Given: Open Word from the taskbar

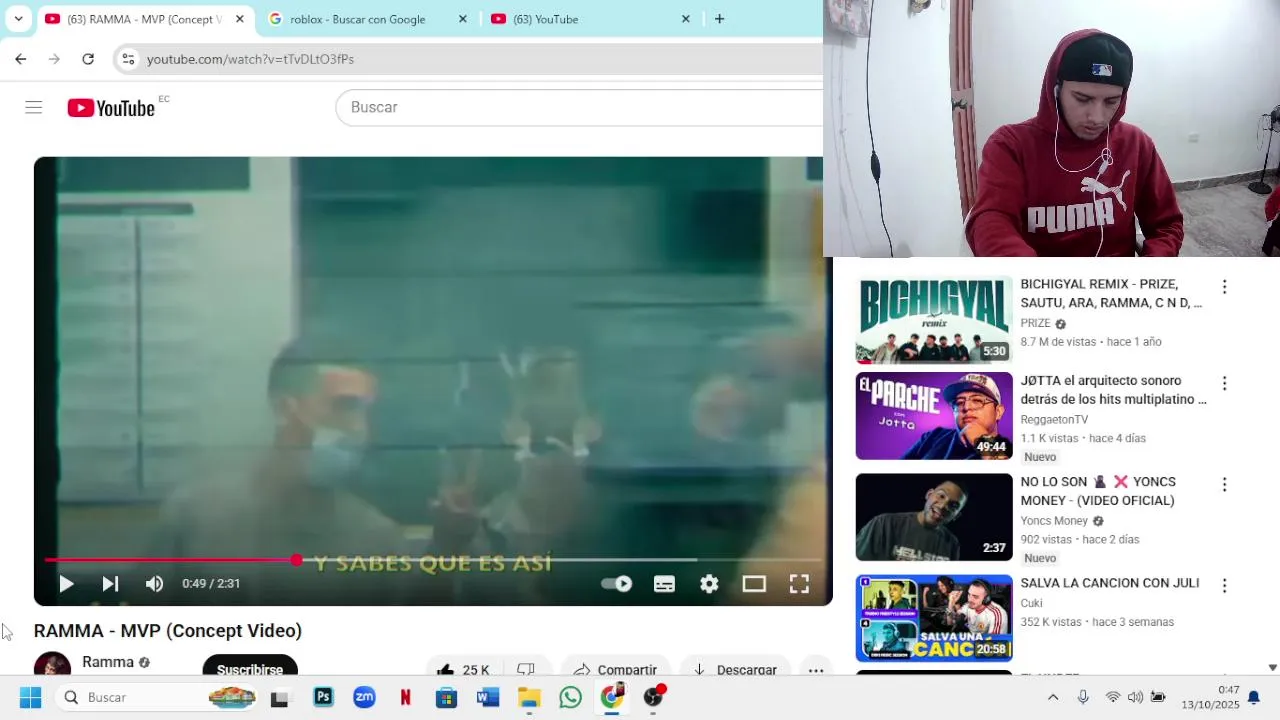Looking at the screenshot, I should pyautogui.click(x=488, y=697).
